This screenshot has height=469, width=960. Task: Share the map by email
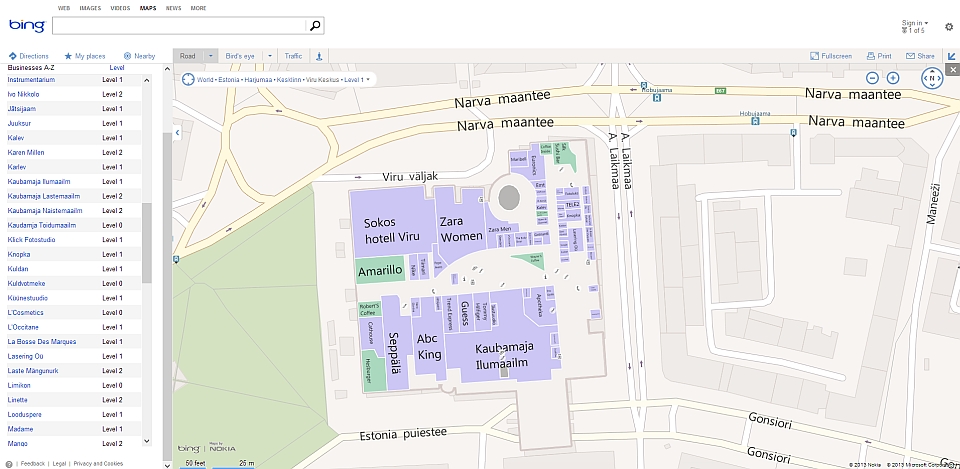(920, 56)
